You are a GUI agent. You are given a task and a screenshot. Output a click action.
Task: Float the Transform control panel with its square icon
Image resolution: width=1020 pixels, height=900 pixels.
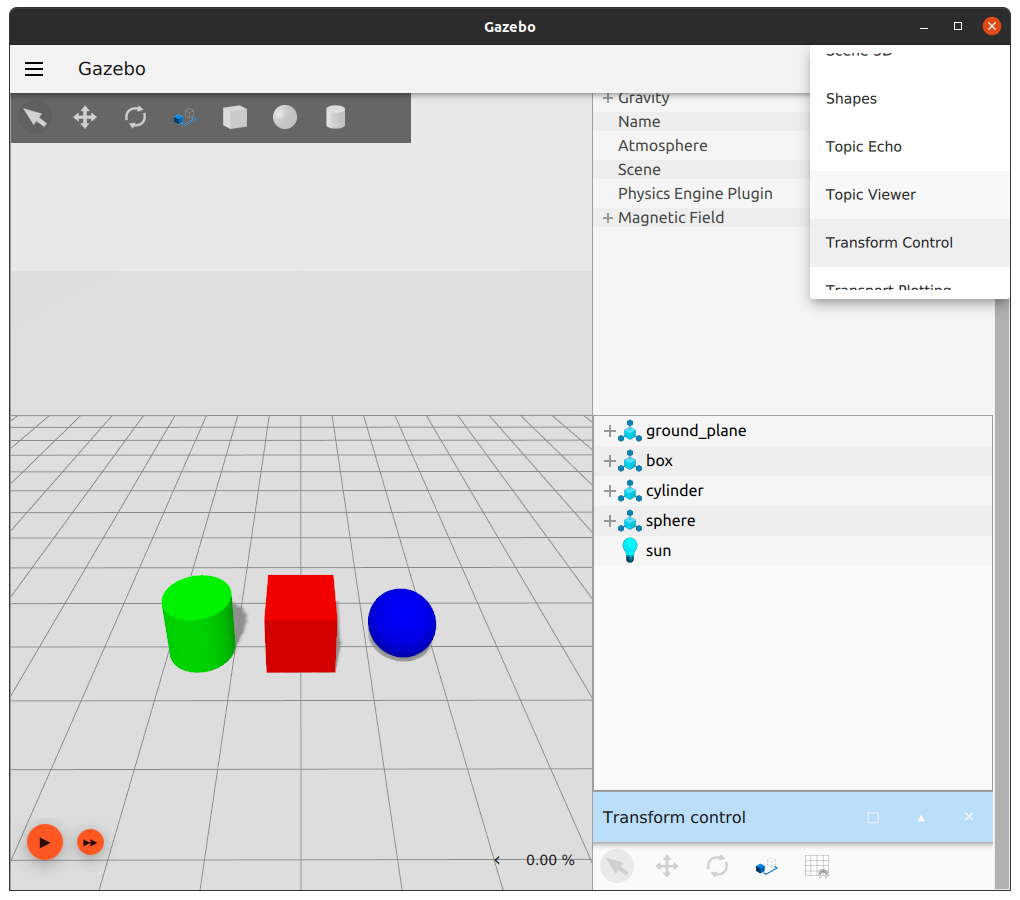point(873,817)
